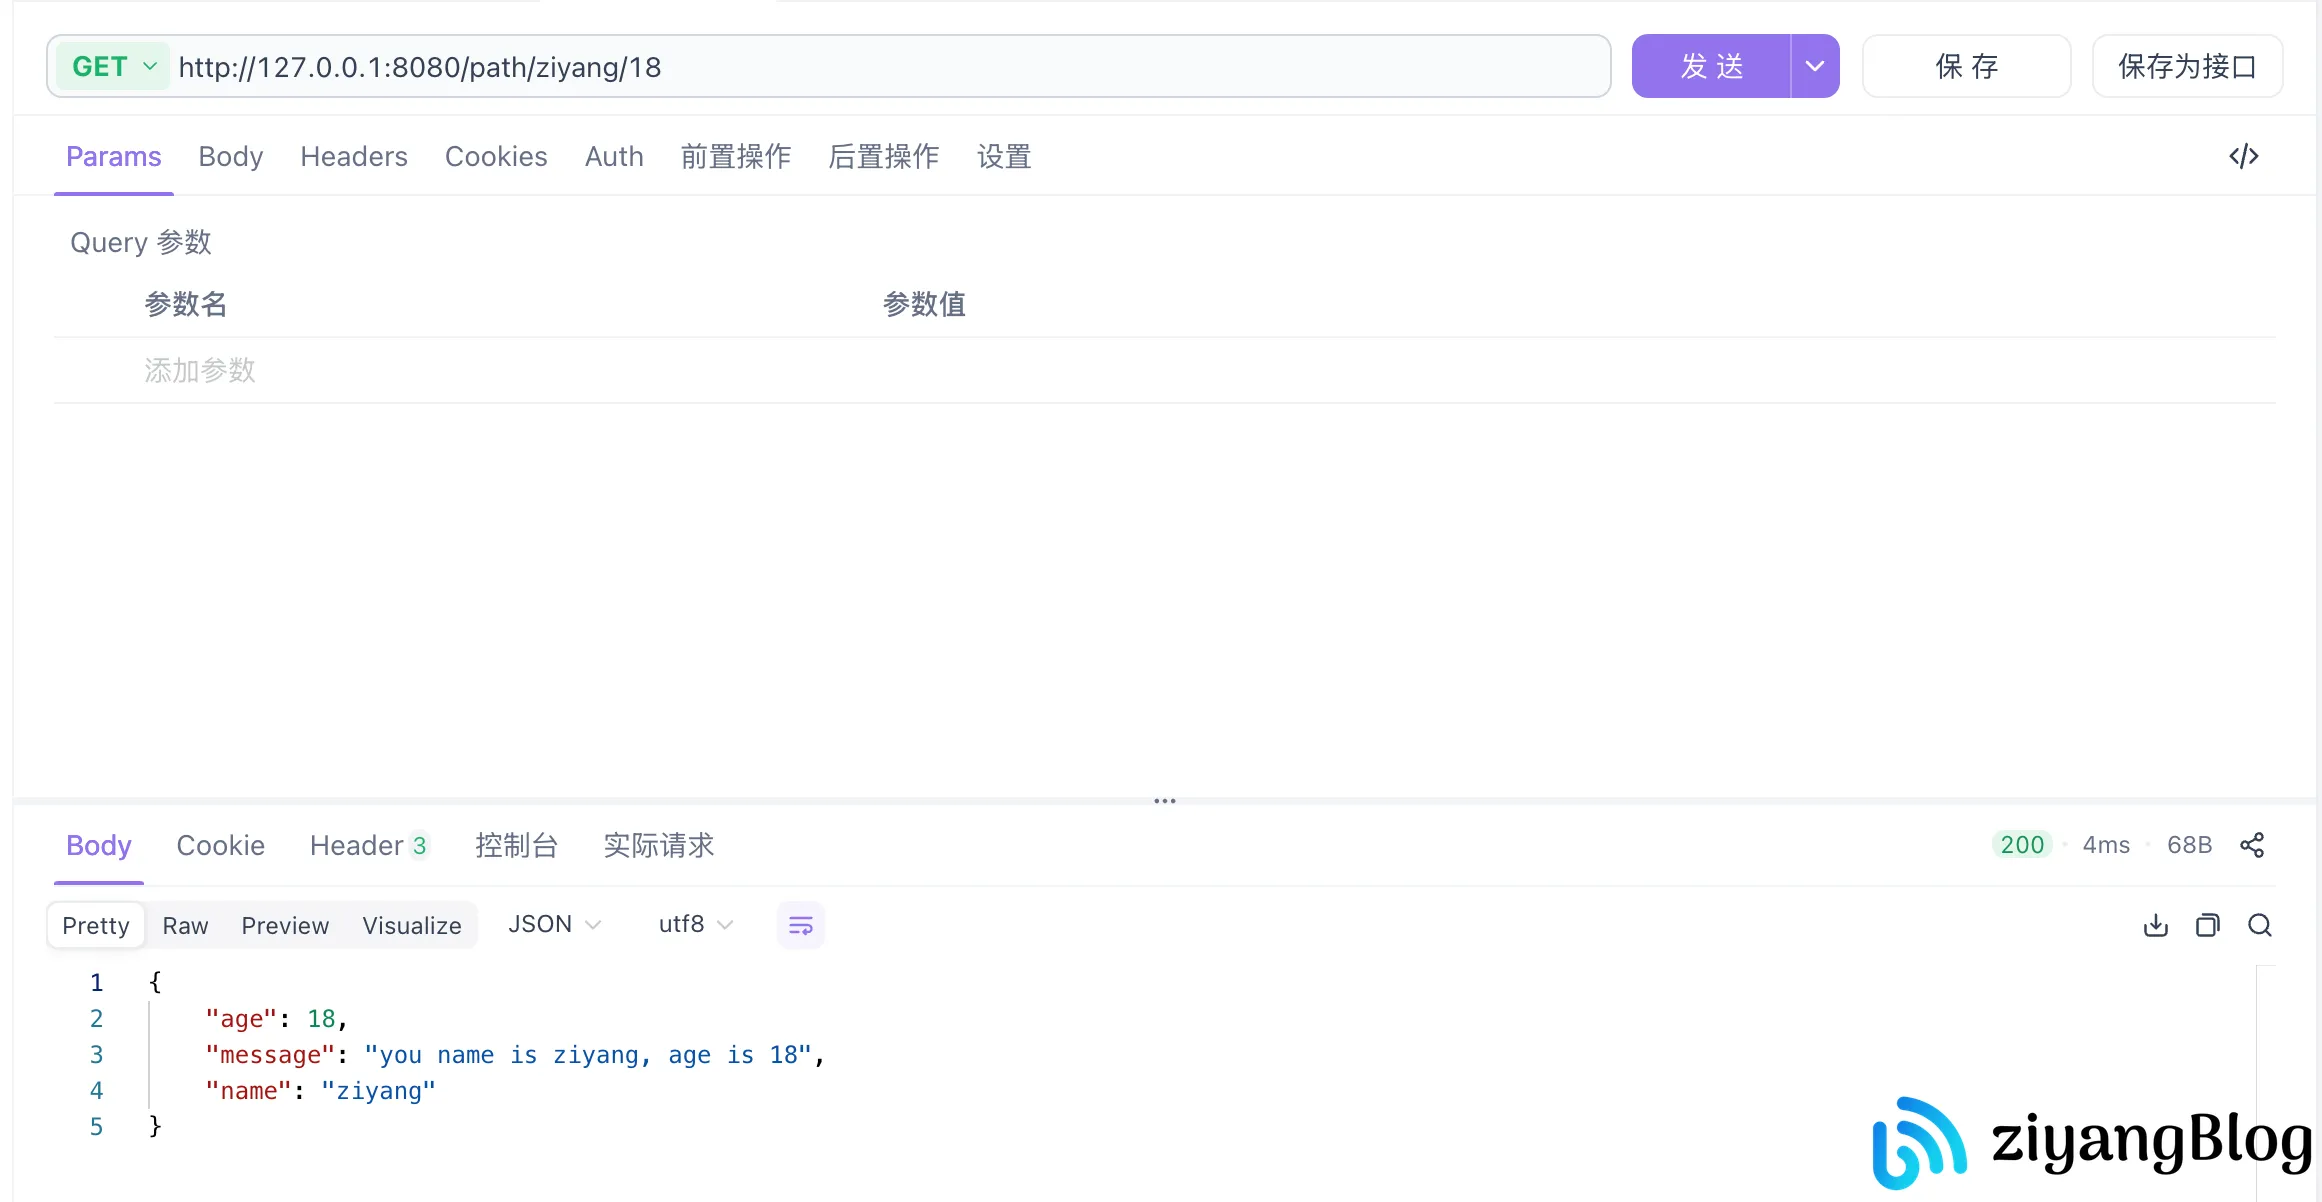This screenshot has height=1202, width=2322.
Task: Click the 发送 send button
Action: [x=1712, y=66]
